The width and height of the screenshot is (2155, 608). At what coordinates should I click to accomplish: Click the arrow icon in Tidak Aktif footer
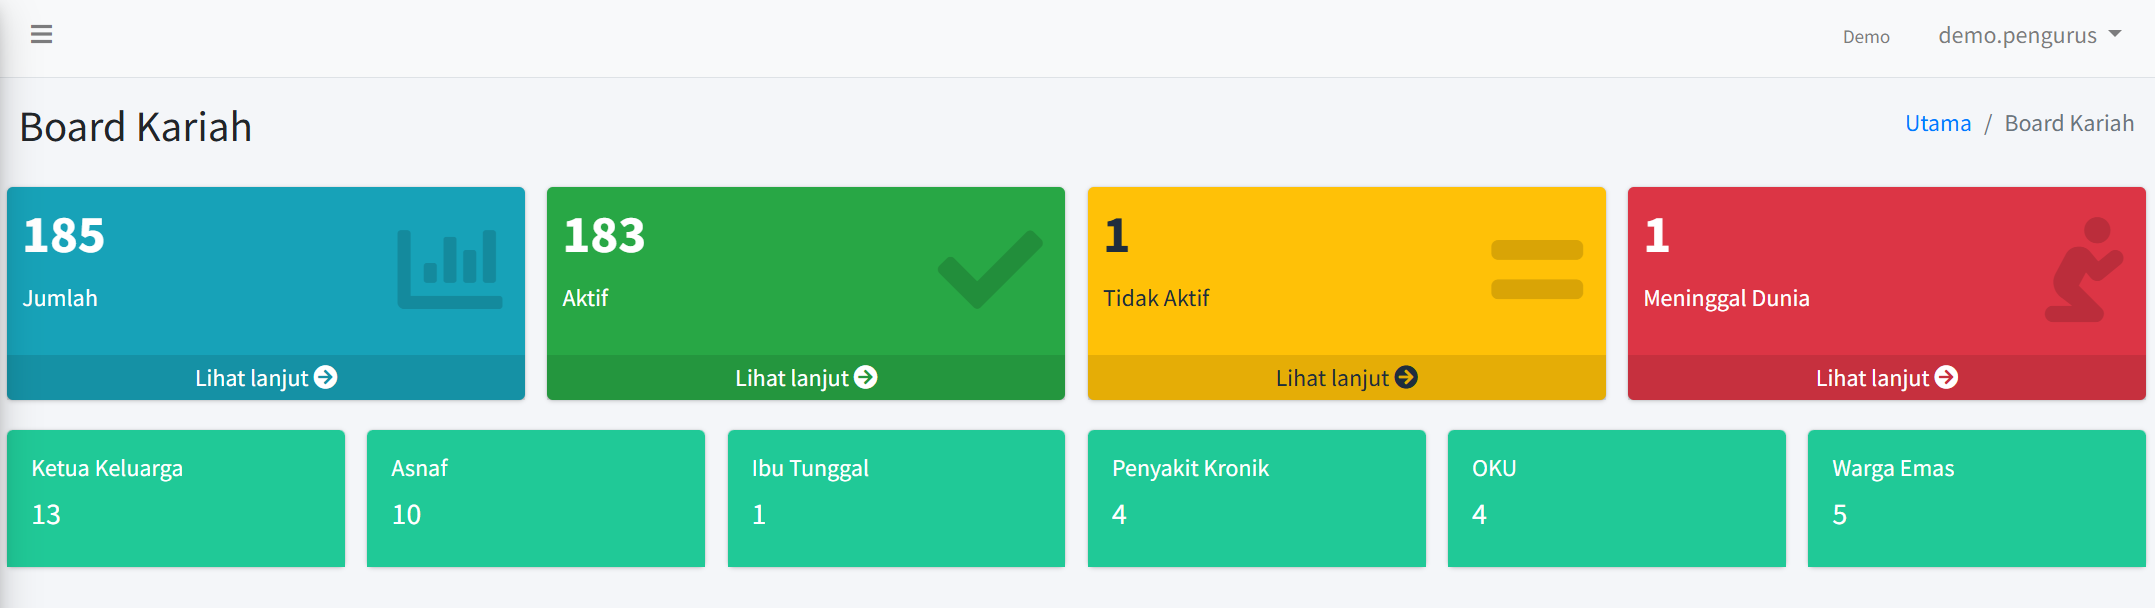click(x=1406, y=377)
